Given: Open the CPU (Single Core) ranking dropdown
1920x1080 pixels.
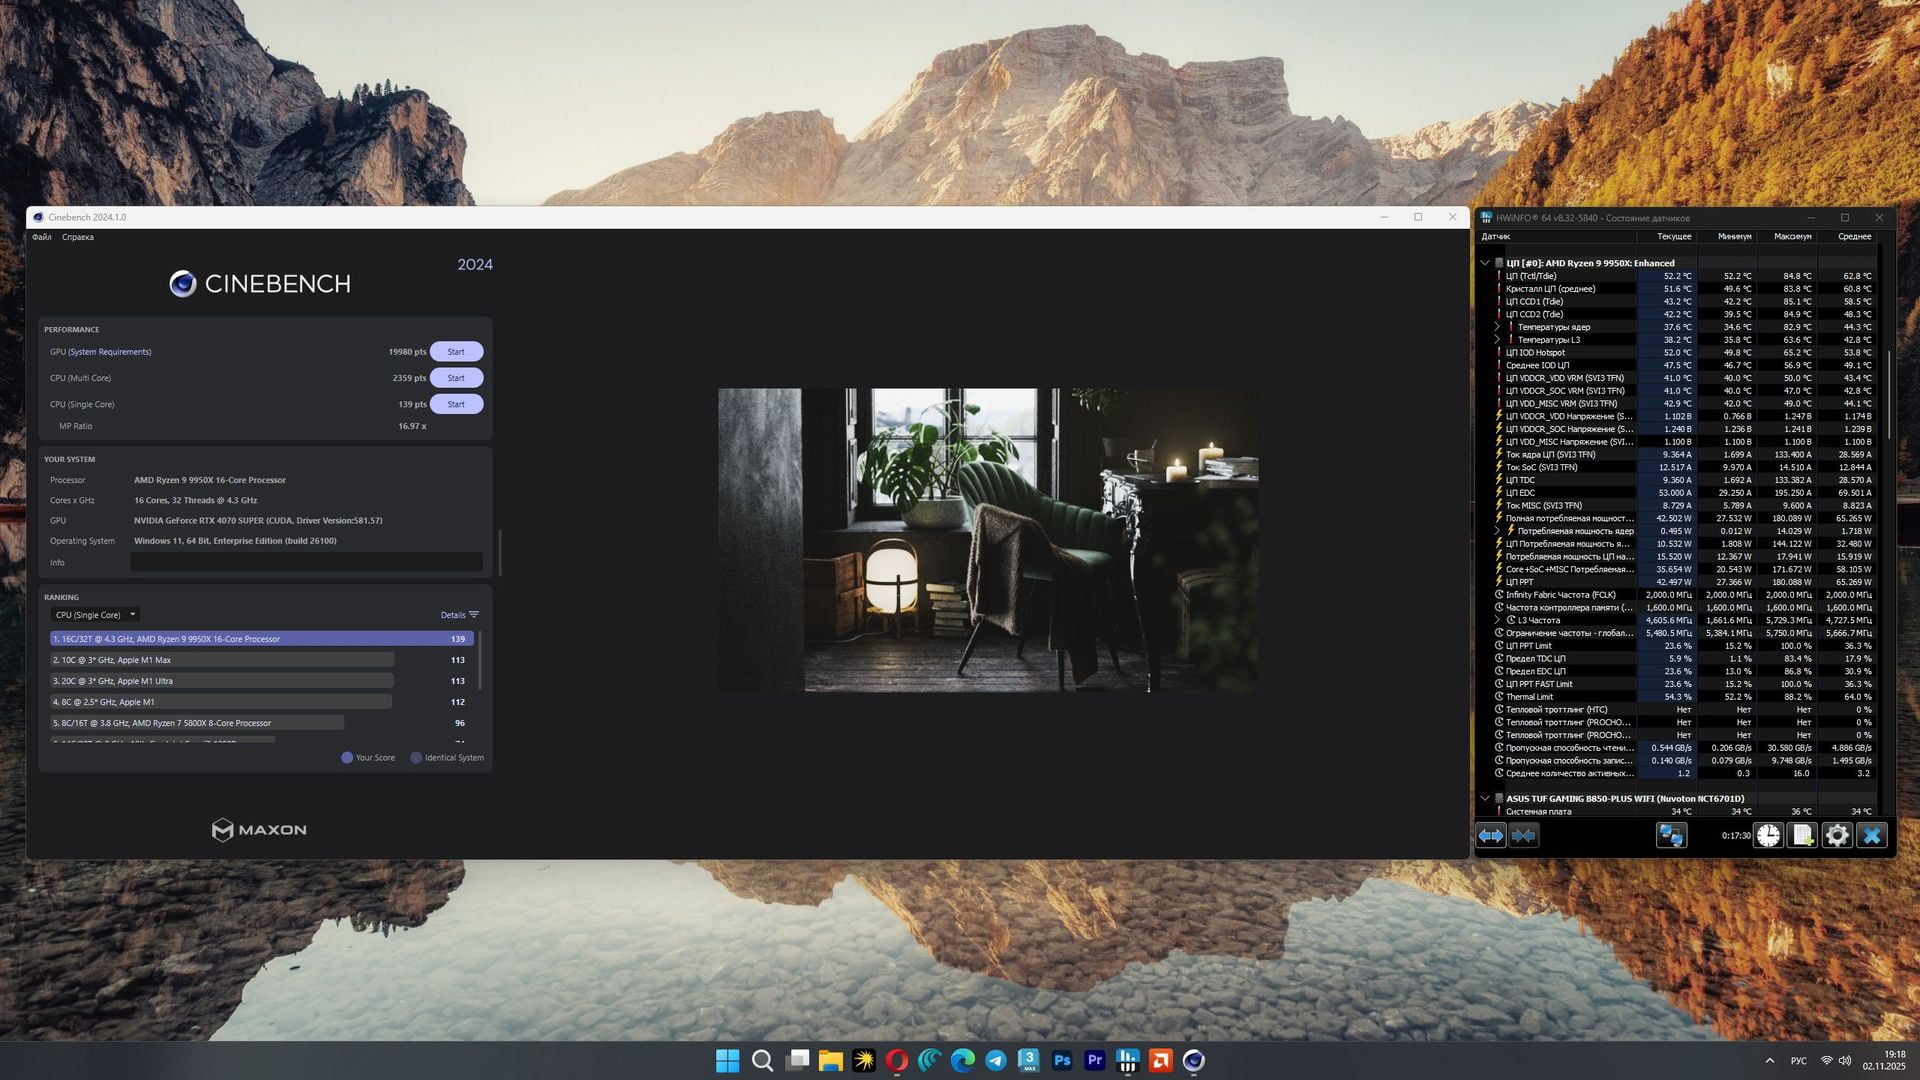Looking at the screenshot, I should click(x=95, y=615).
